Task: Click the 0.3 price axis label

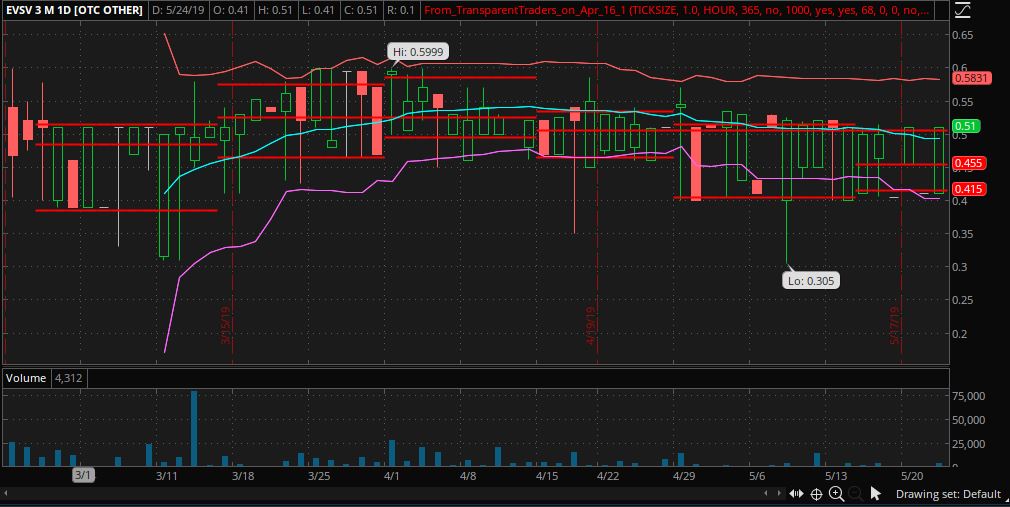Action: pos(960,267)
